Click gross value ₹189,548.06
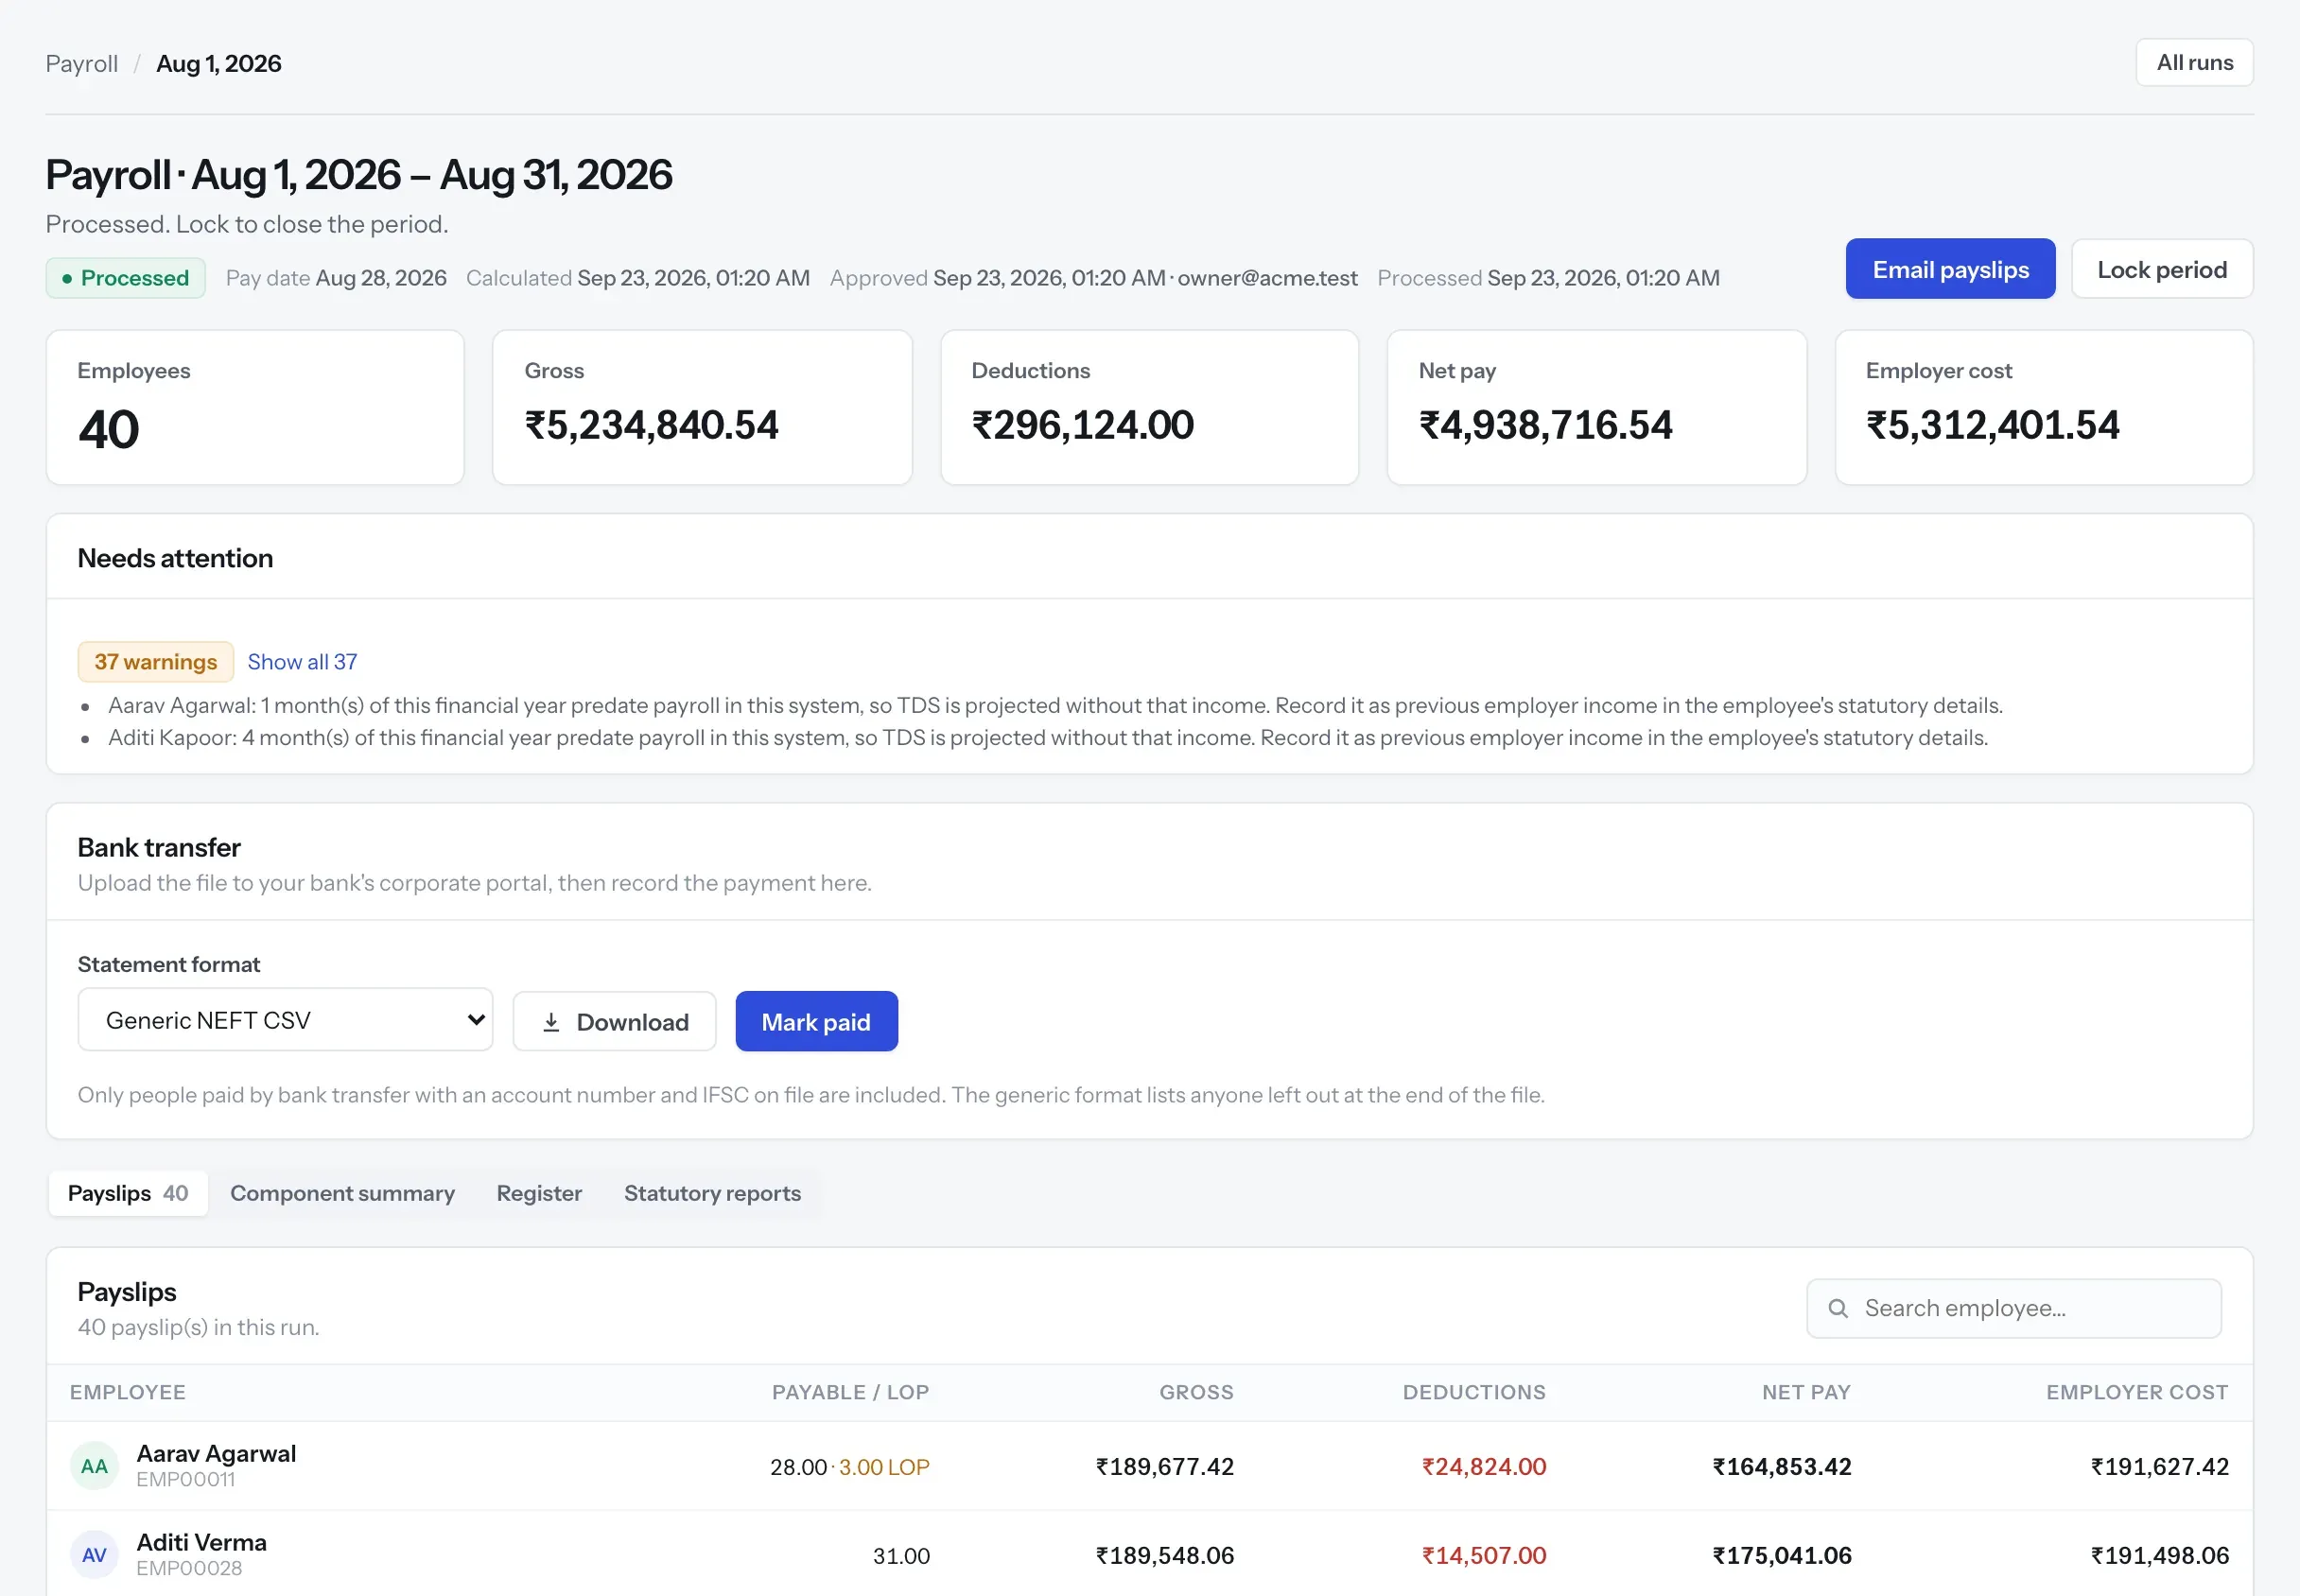The width and height of the screenshot is (2300, 1596). point(1165,1556)
